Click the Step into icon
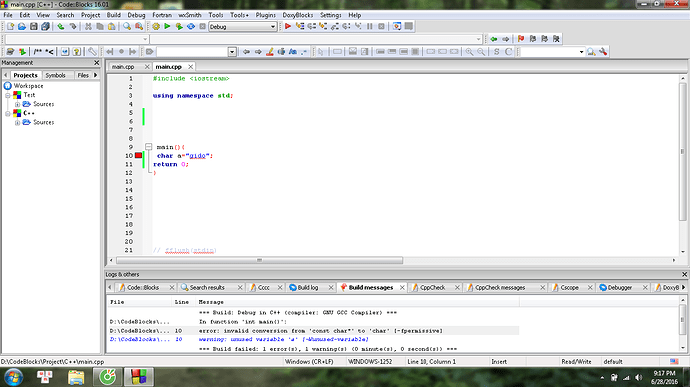The image size is (690, 387). (x=323, y=26)
